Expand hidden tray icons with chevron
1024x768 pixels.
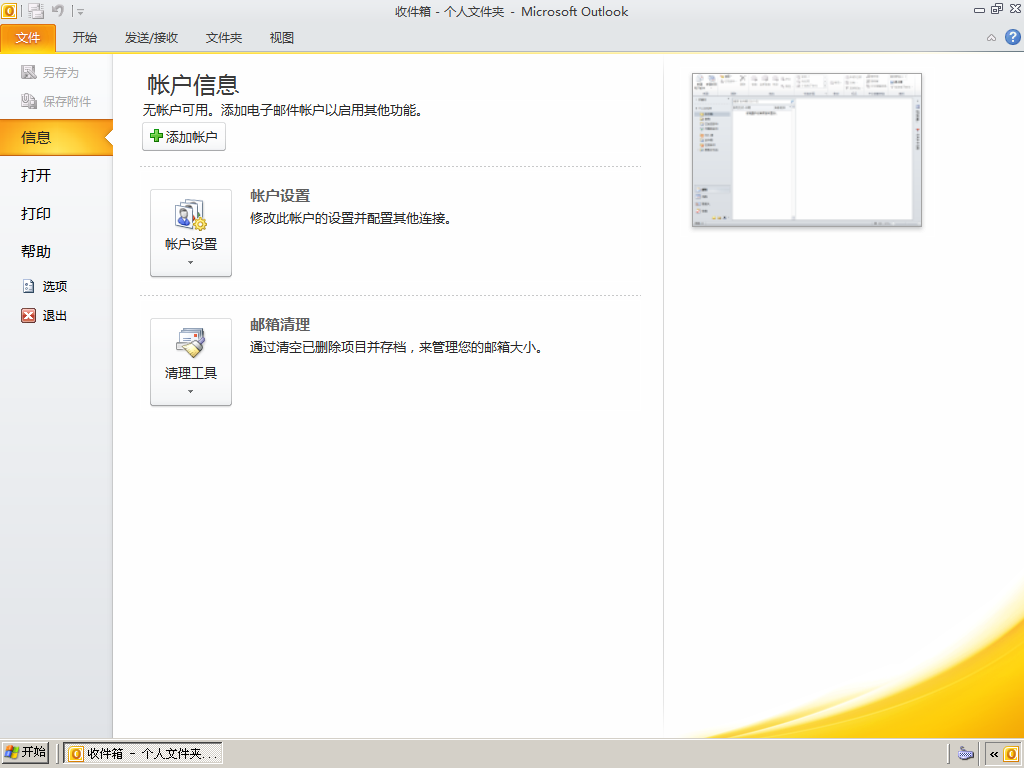pos(993,754)
